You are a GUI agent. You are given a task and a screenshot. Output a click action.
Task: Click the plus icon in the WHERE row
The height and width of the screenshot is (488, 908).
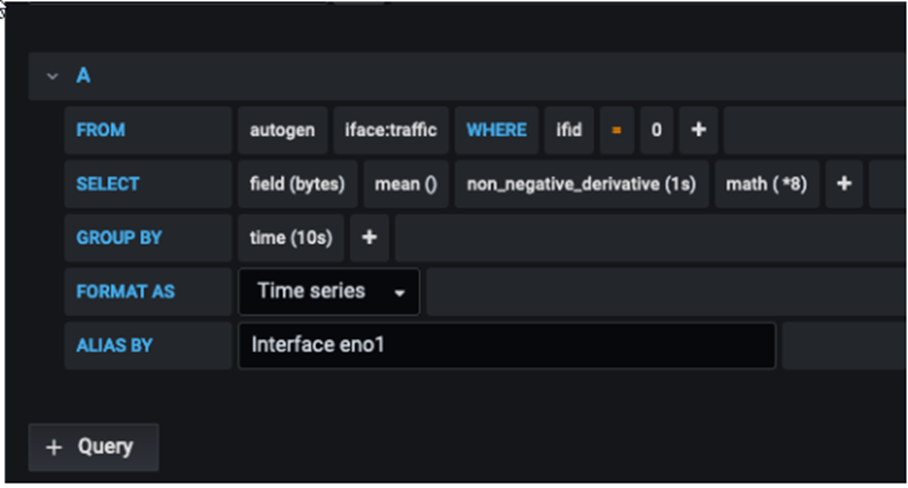click(x=698, y=130)
